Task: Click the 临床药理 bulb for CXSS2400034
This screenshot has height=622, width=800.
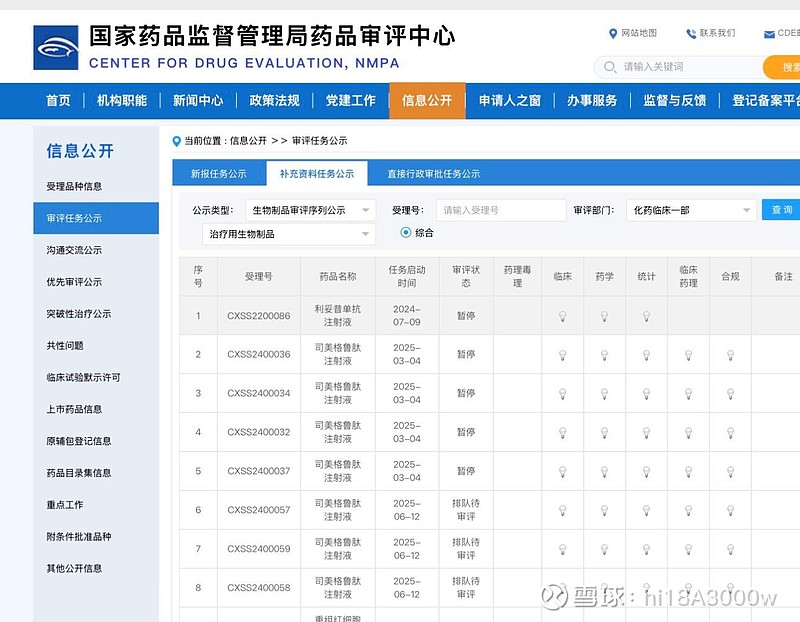Action: [689, 394]
